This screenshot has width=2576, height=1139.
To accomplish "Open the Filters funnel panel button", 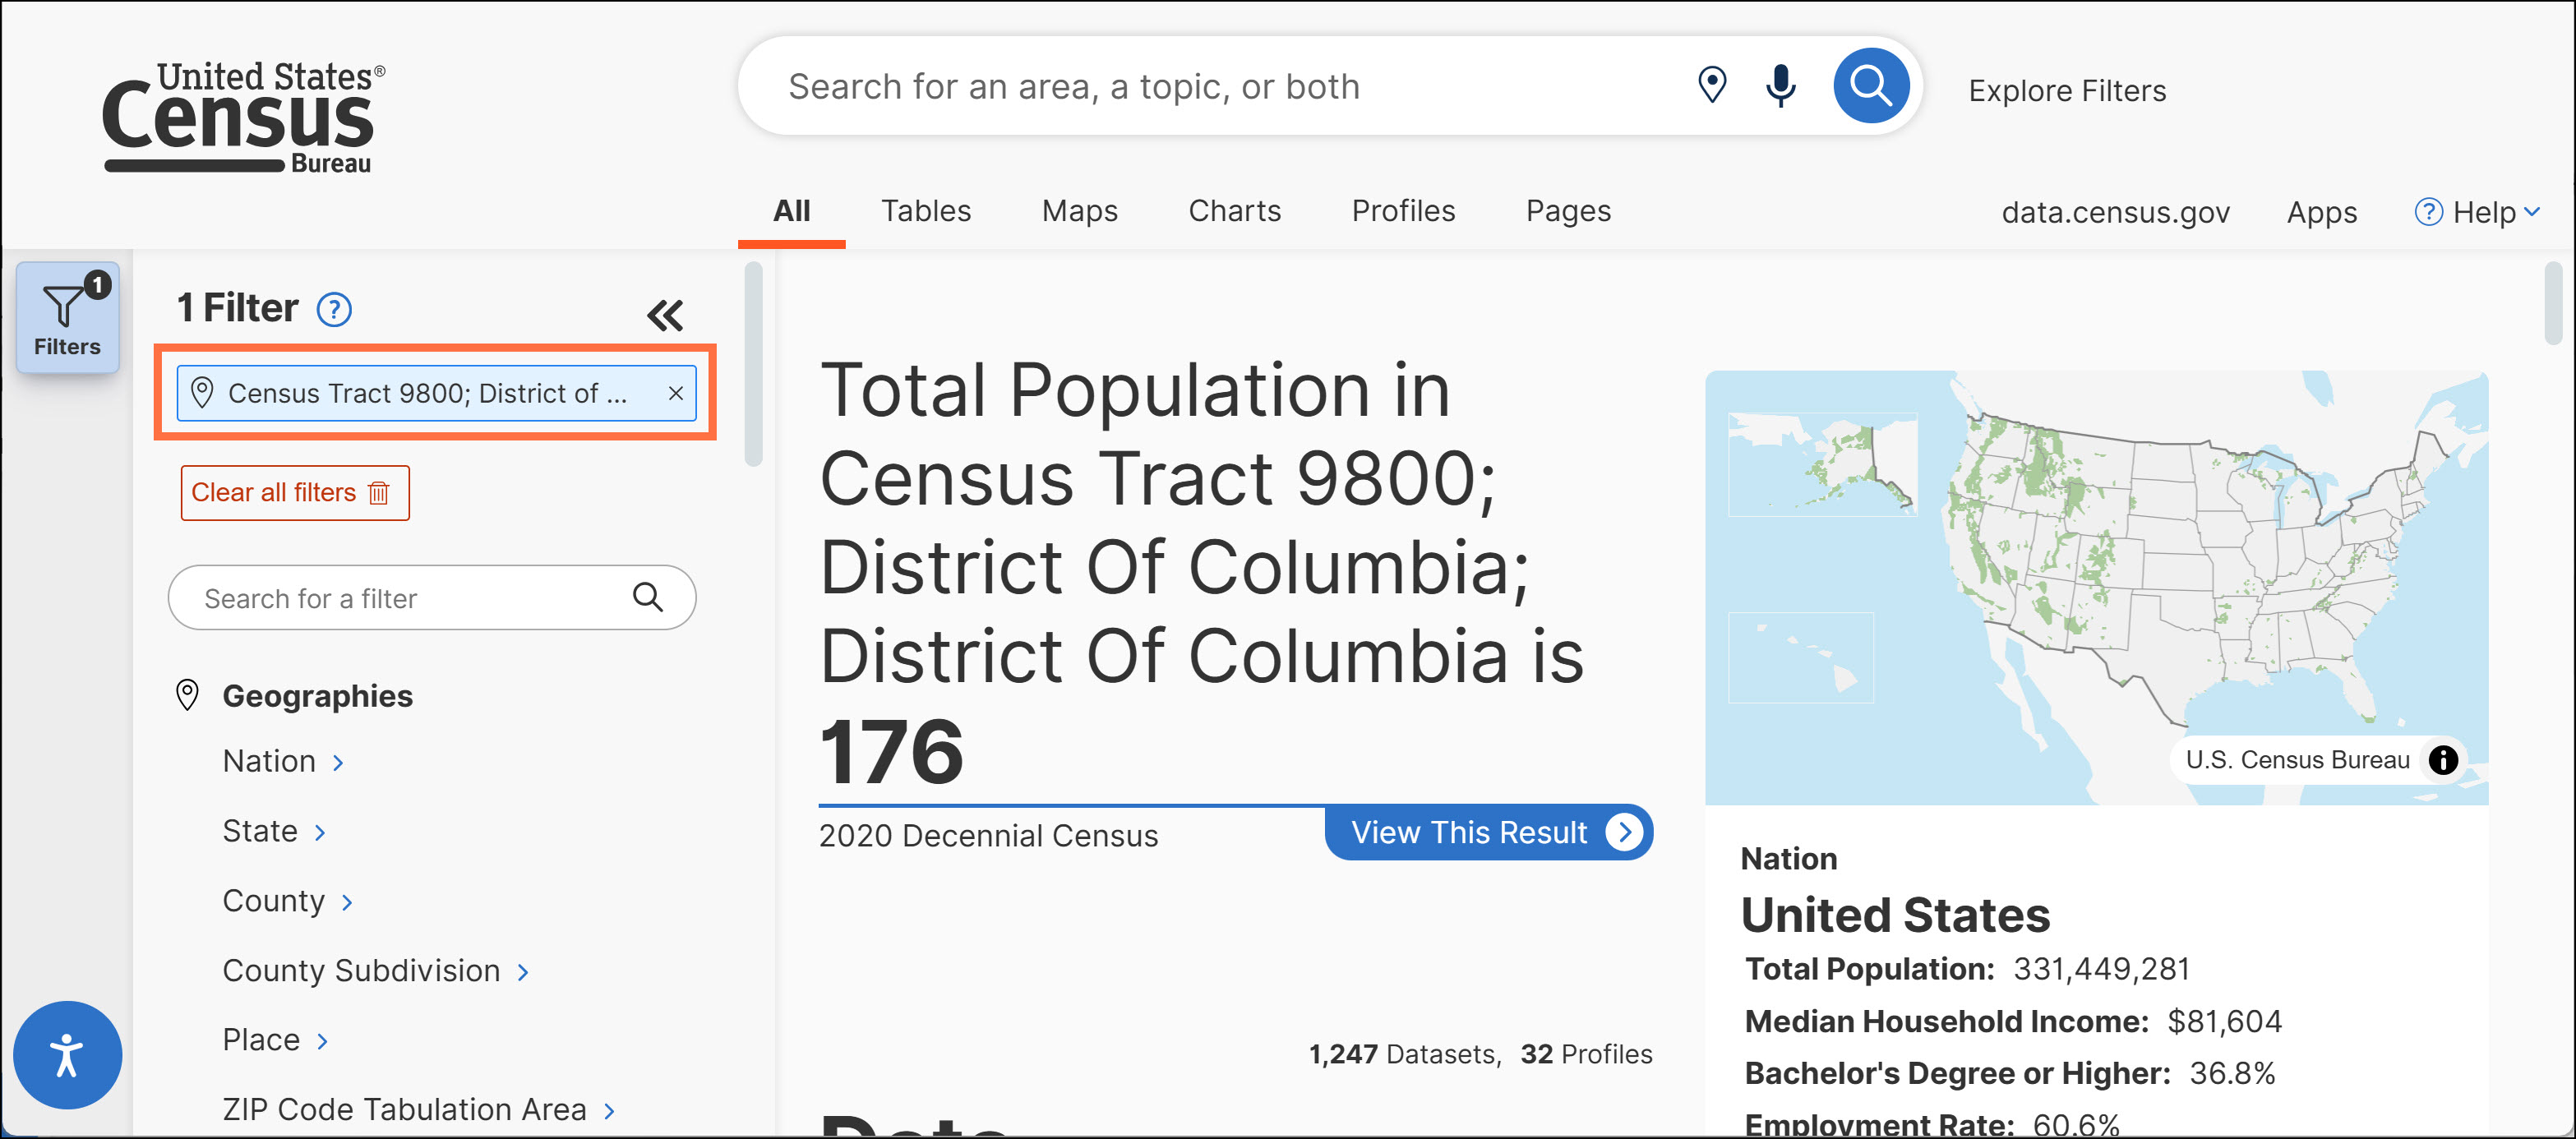I will 67,317.
